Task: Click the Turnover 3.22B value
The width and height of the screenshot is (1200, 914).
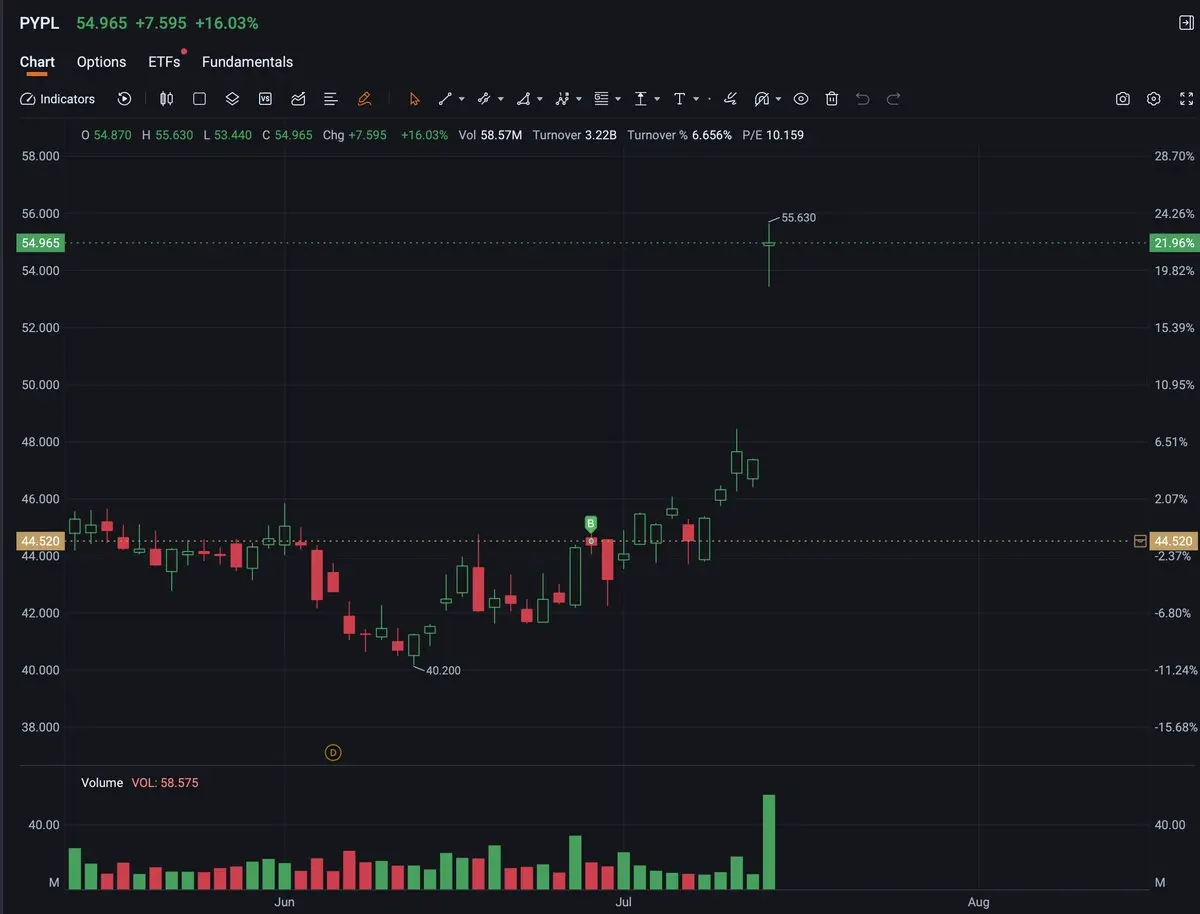Action: pos(575,135)
